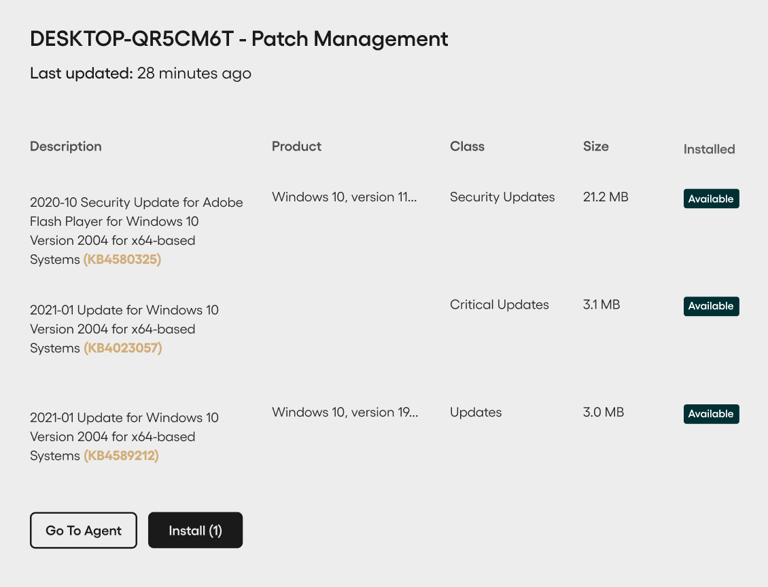The width and height of the screenshot is (768, 587).
Task: Sort by the Description column header
Action: click(x=66, y=146)
